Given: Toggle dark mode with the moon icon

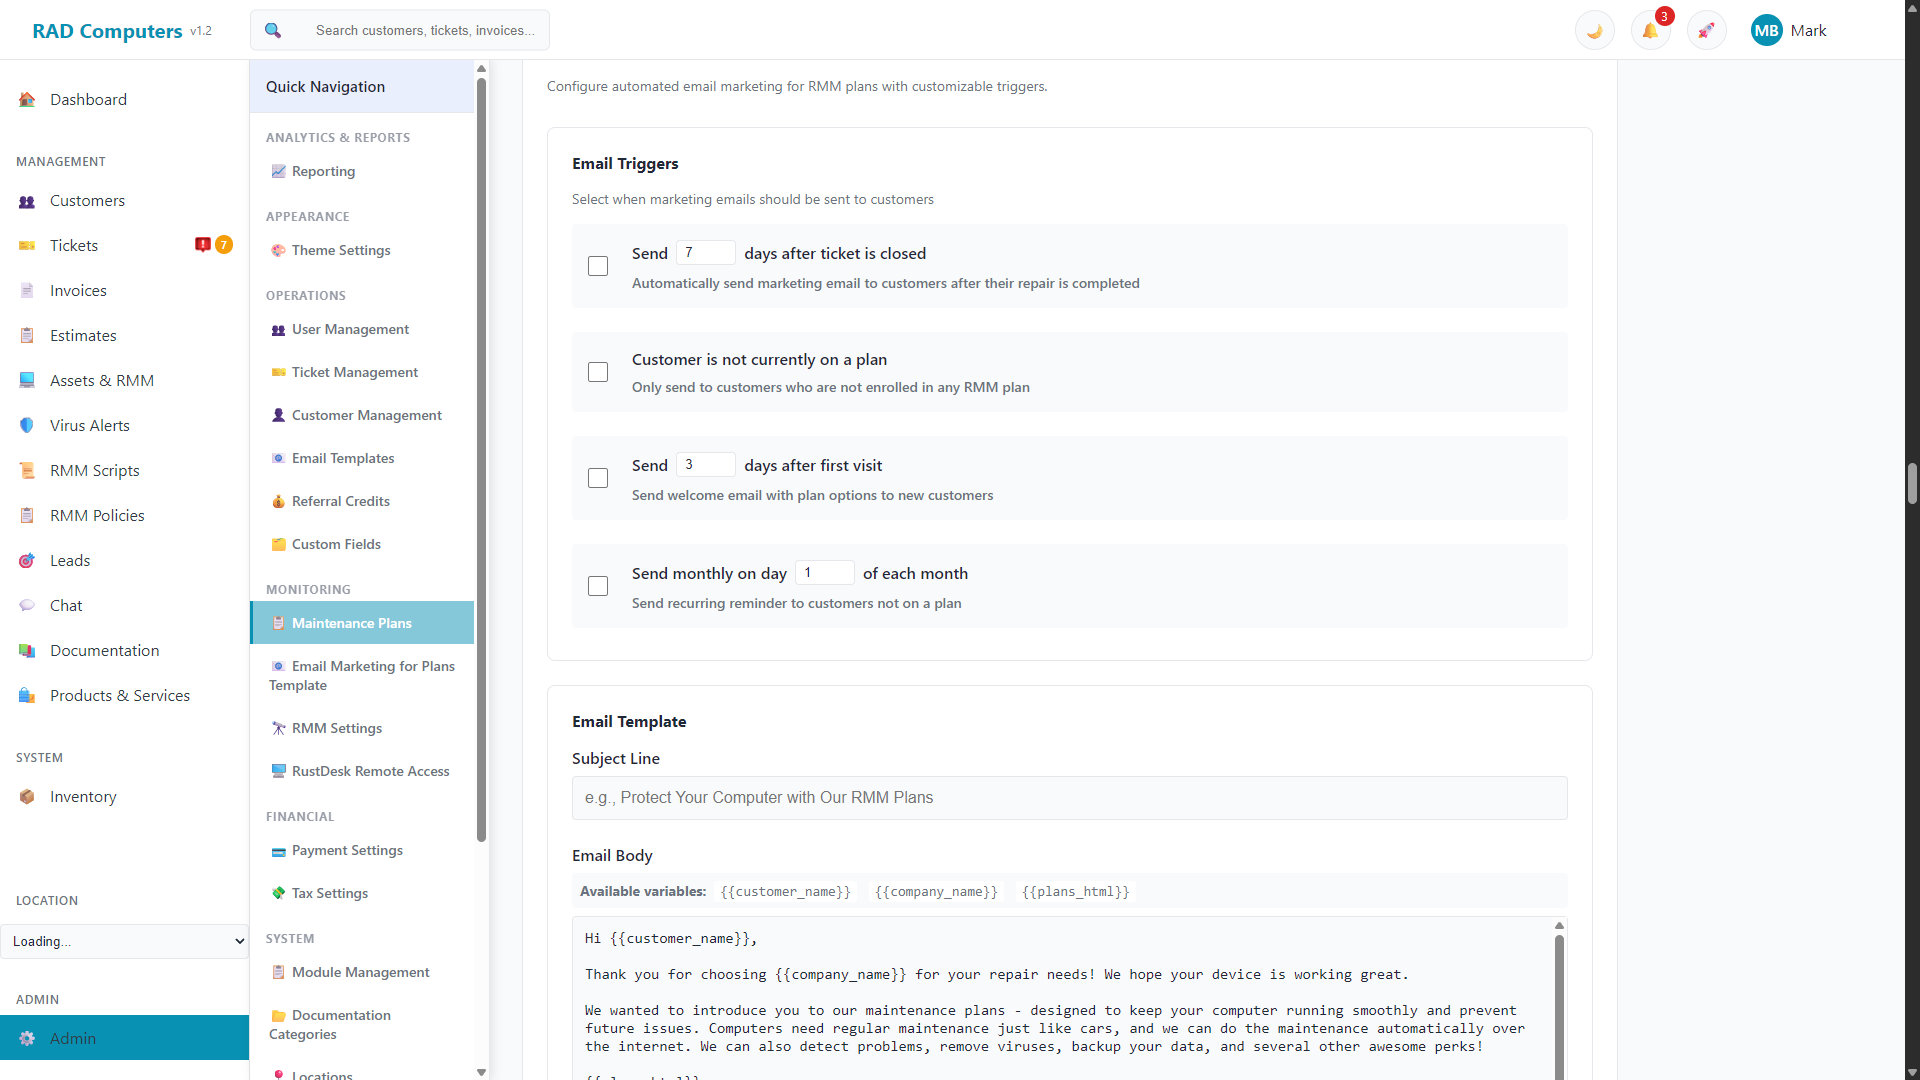Looking at the screenshot, I should click(x=1593, y=30).
